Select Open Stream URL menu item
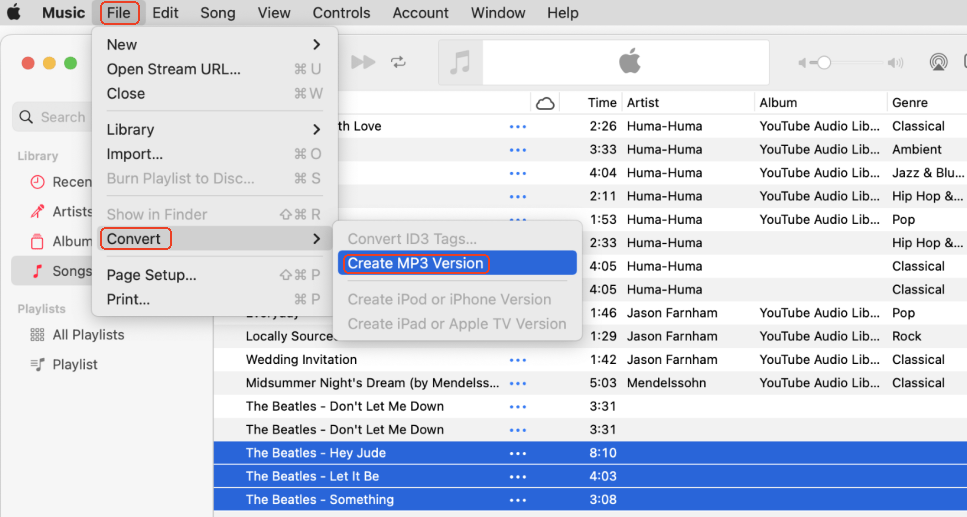Screen dimensions: 967x517 173,69
